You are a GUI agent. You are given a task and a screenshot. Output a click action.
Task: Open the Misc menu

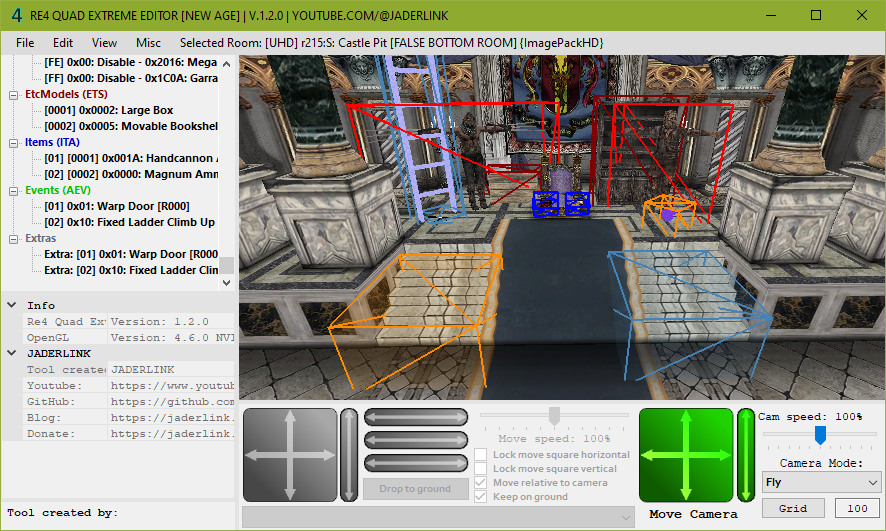[148, 43]
